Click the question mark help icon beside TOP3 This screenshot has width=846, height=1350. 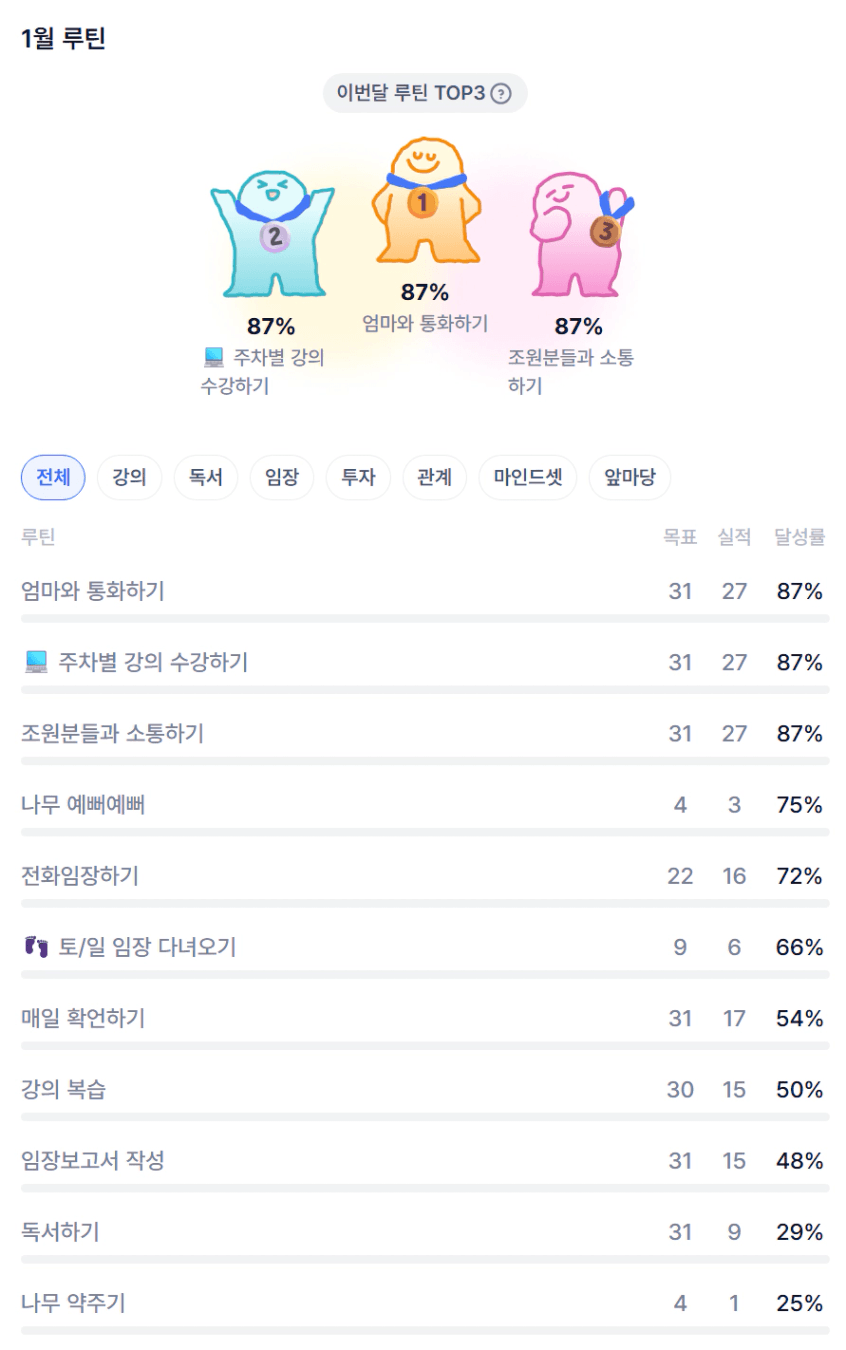[x=501, y=94]
